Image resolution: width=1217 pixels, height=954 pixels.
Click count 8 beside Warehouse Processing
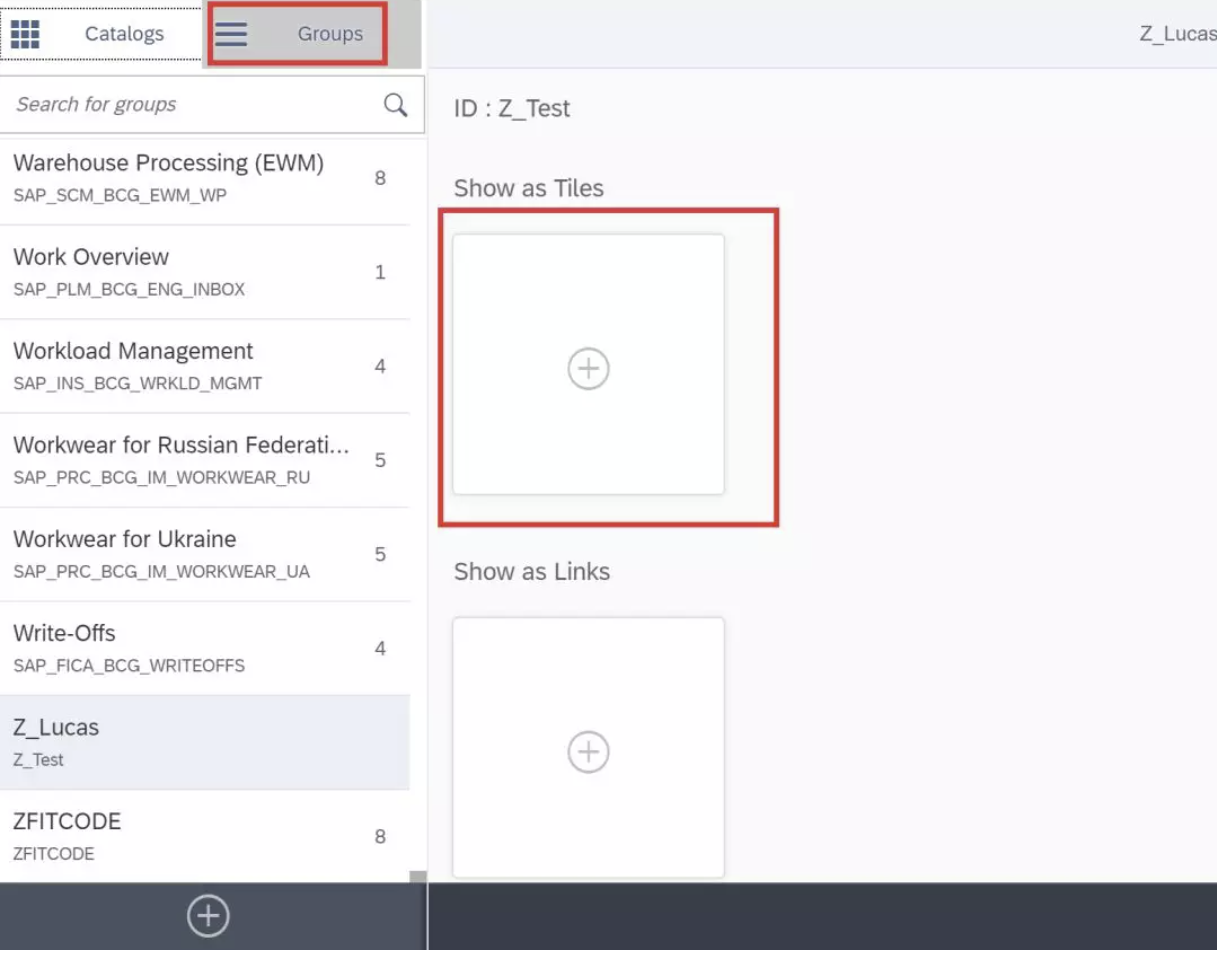380,178
